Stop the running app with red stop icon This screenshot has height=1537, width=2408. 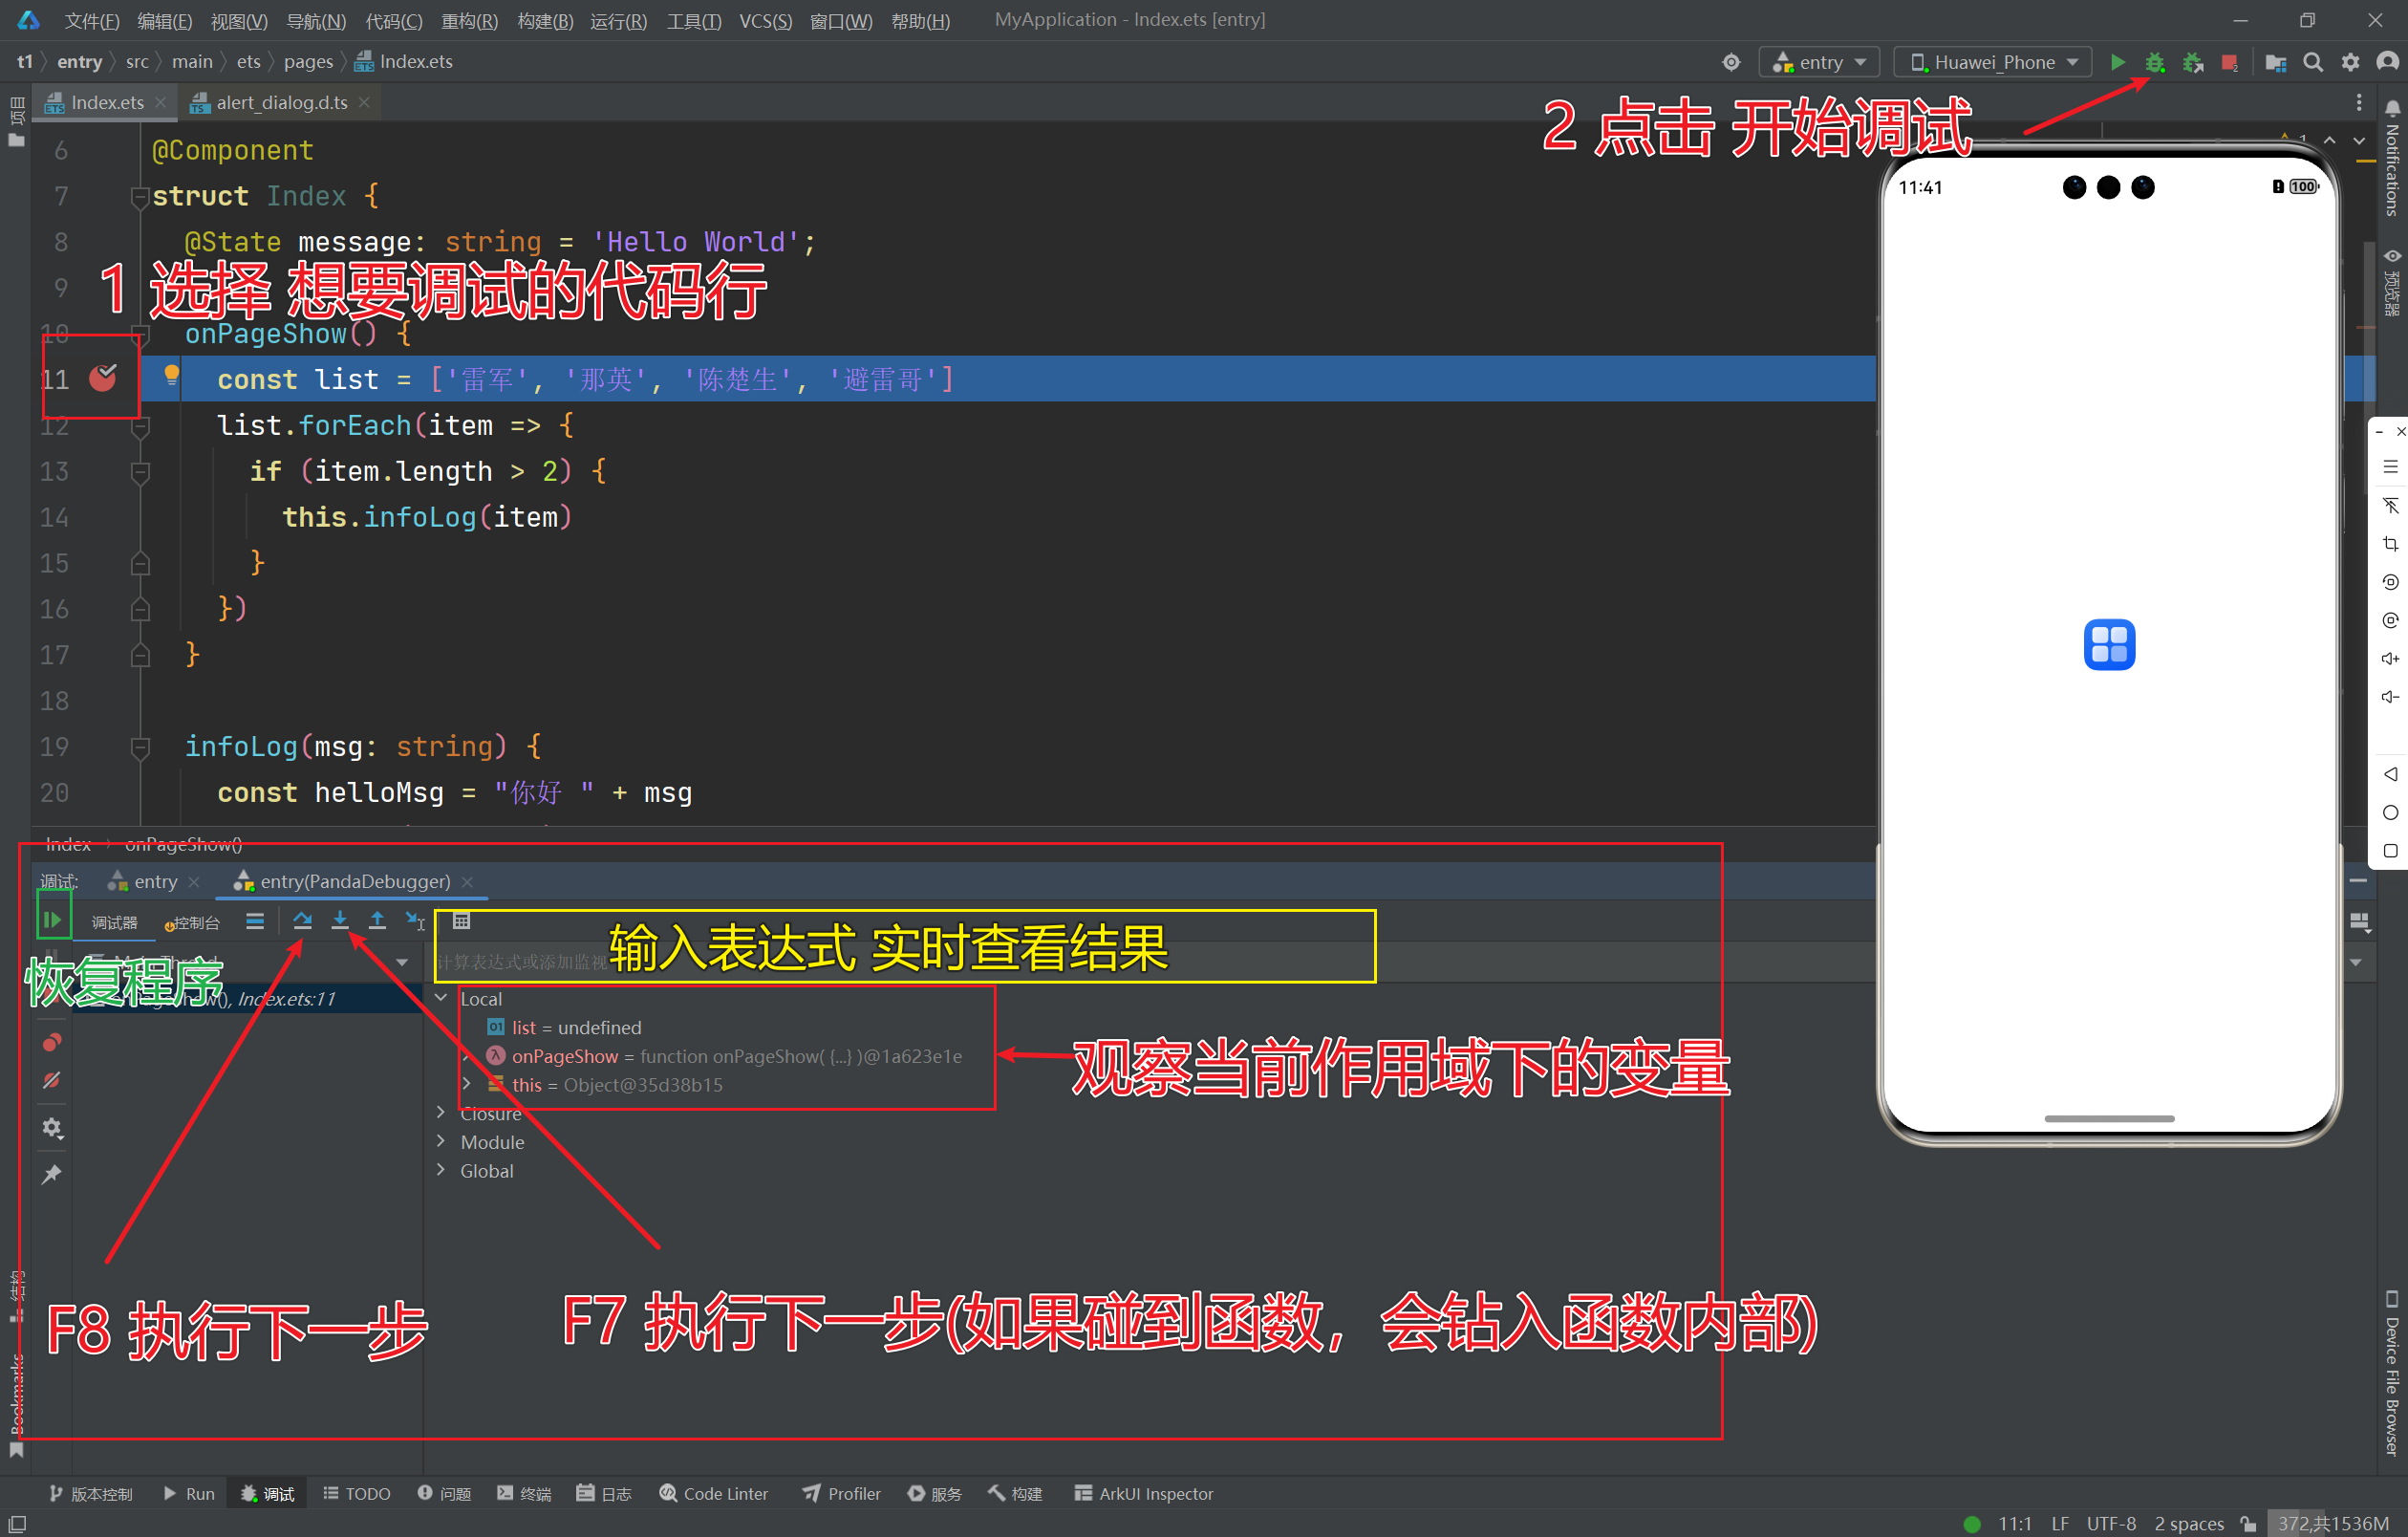[2230, 62]
